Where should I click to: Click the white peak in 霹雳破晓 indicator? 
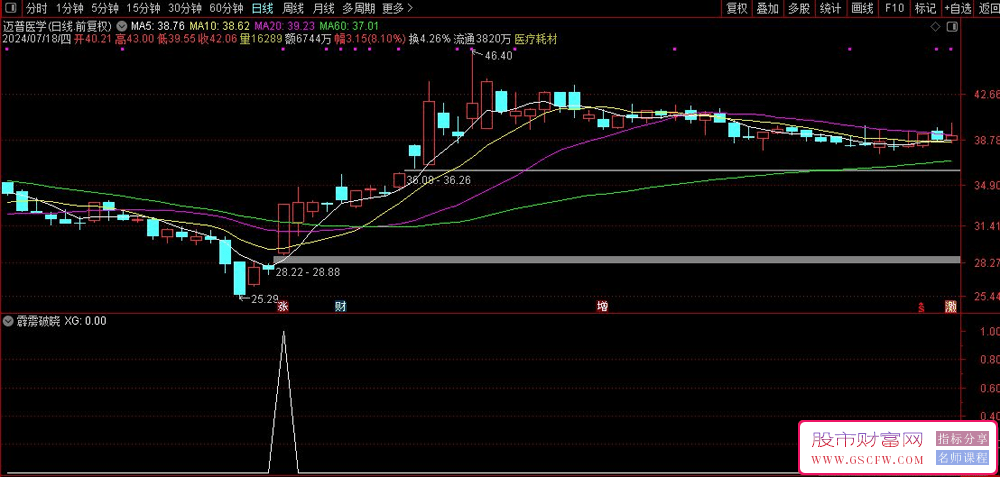(x=284, y=332)
